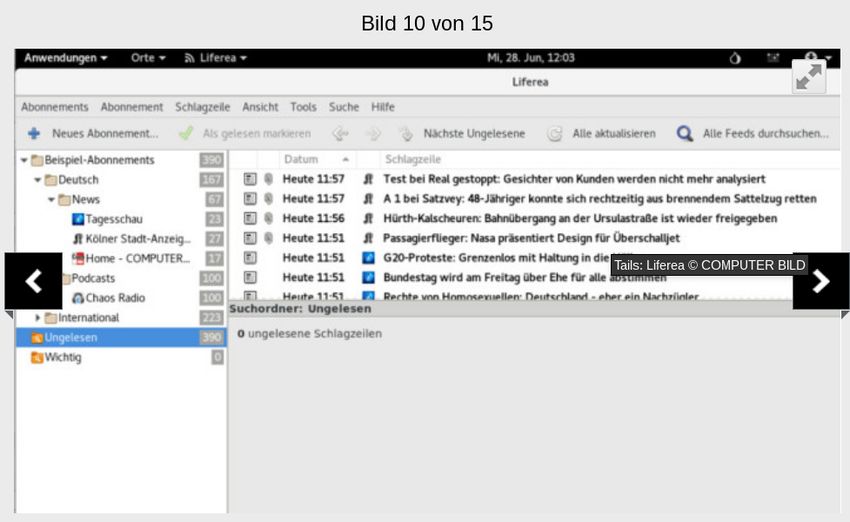Go to the previous gallery image
This screenshot has width=850, height=522.
34,281
